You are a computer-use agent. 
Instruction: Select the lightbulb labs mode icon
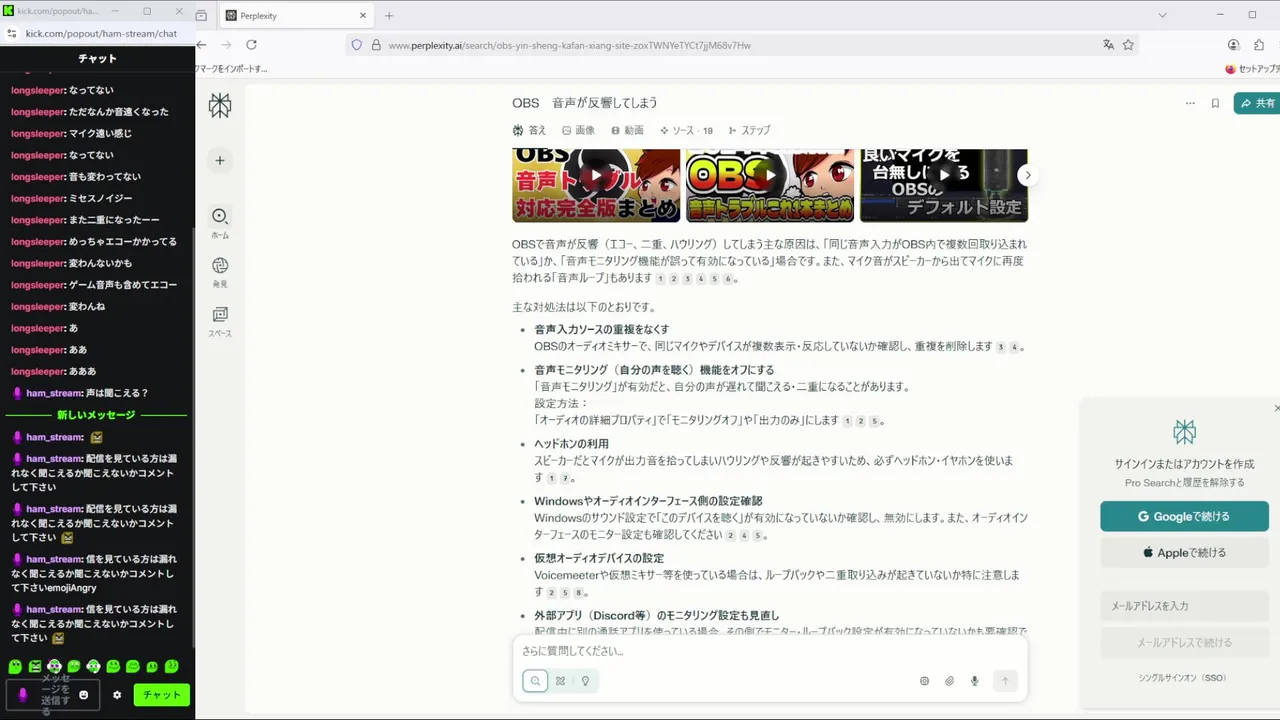(x=585, y=681)
